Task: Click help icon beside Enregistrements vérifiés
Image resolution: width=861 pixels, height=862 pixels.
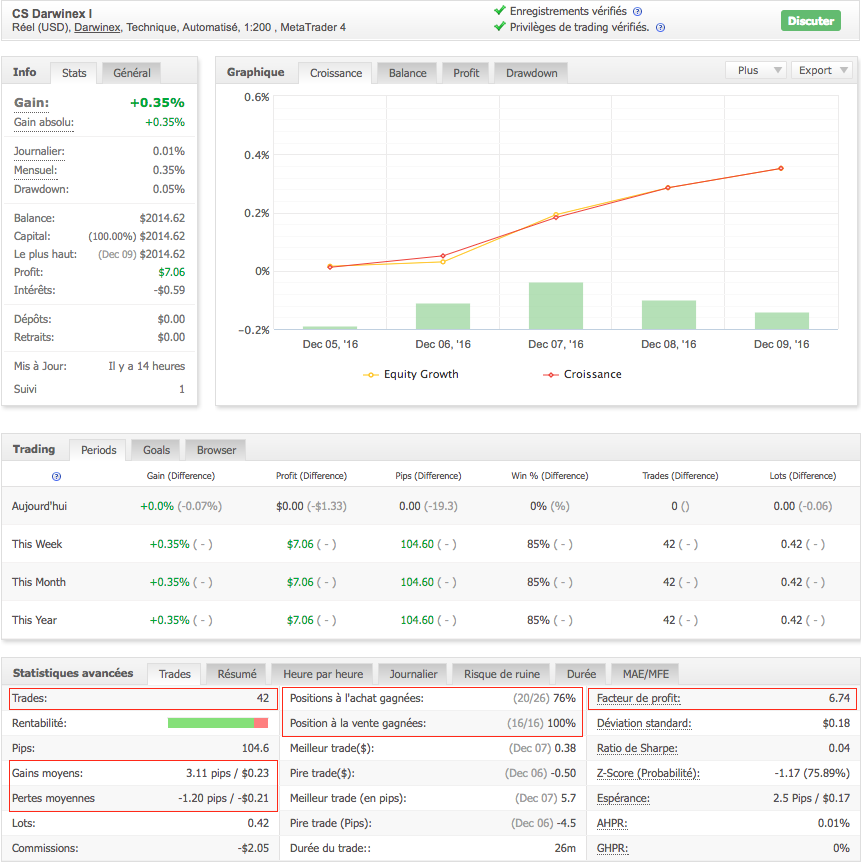Action: (x=637, y=11)
